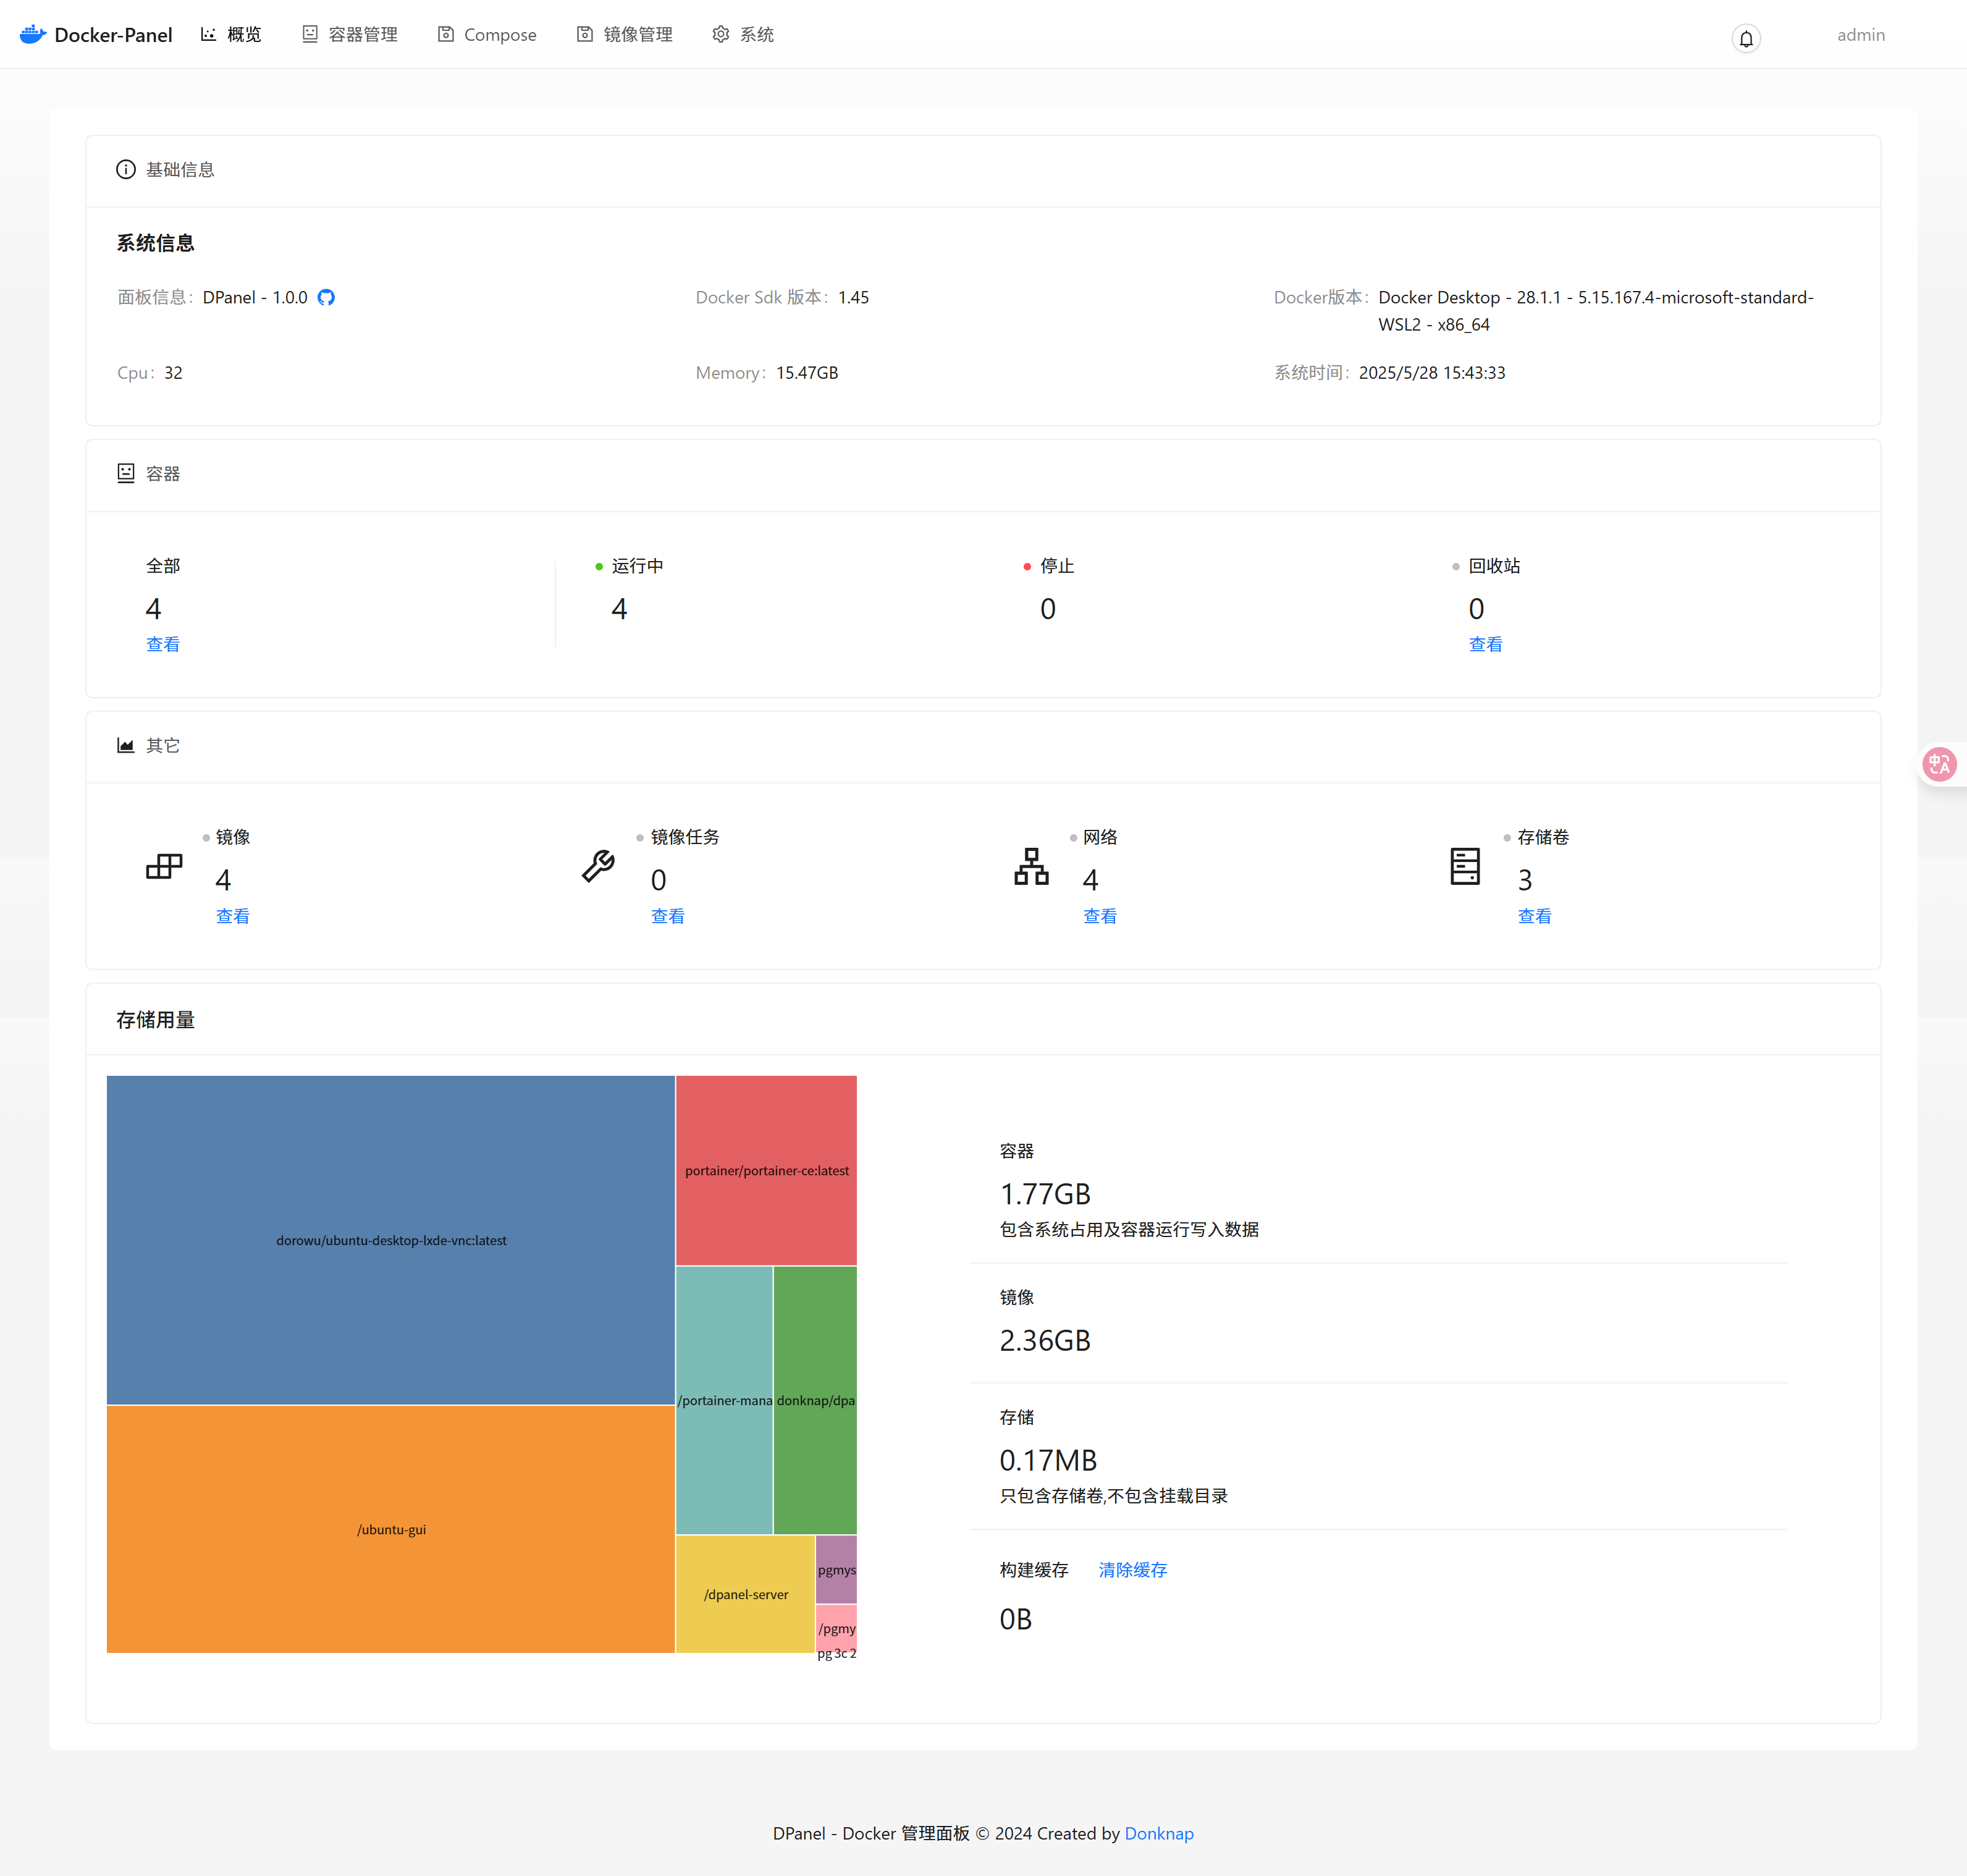View images via 查看 under 镜像
Viewport: 1967px width, 1876px height.
(233, 916)
